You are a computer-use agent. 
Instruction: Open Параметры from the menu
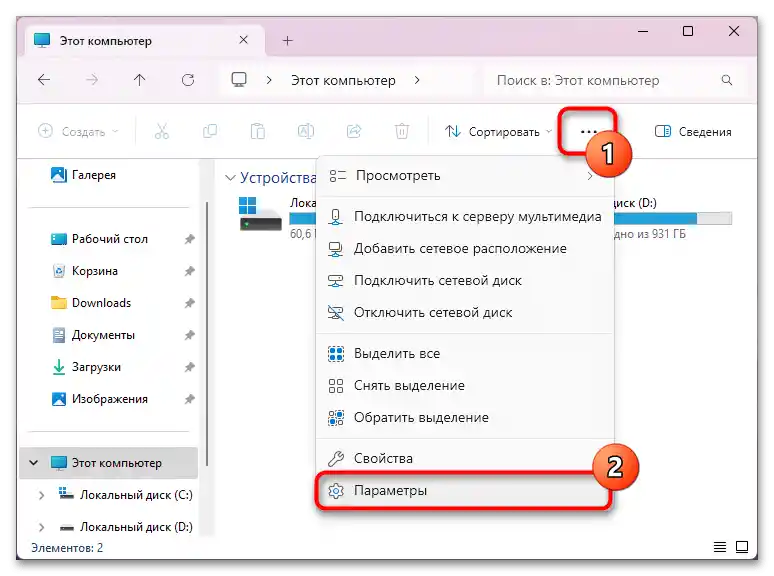pos(464,491)
